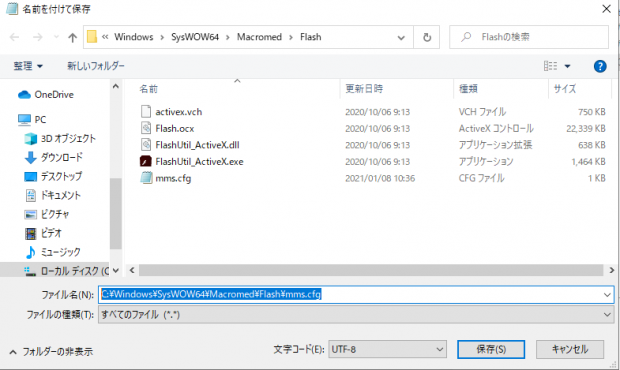Click the FlashUtil_ActiveX.exe Flash icon
The width and height of the screenshot is (620, 370).
click(x=146, y=161)
